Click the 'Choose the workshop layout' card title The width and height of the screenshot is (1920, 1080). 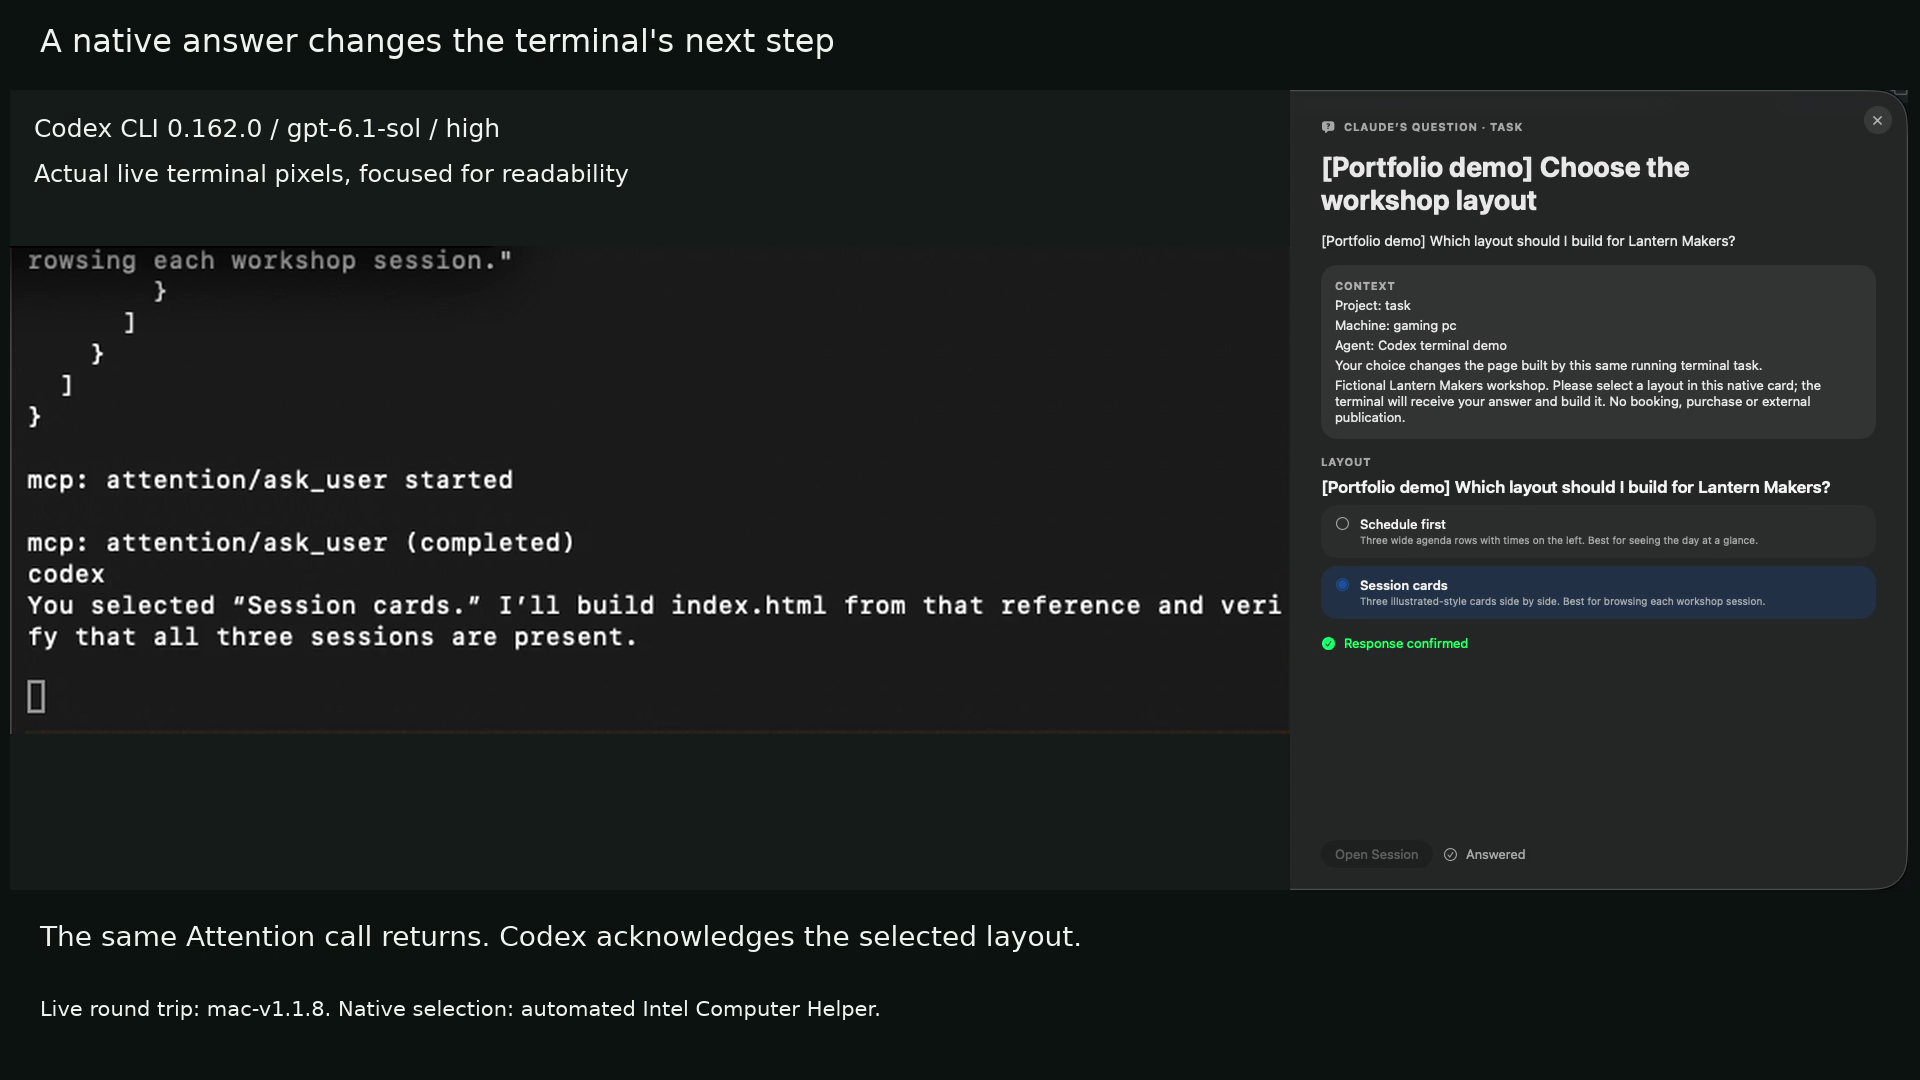tap(1505, 184)
